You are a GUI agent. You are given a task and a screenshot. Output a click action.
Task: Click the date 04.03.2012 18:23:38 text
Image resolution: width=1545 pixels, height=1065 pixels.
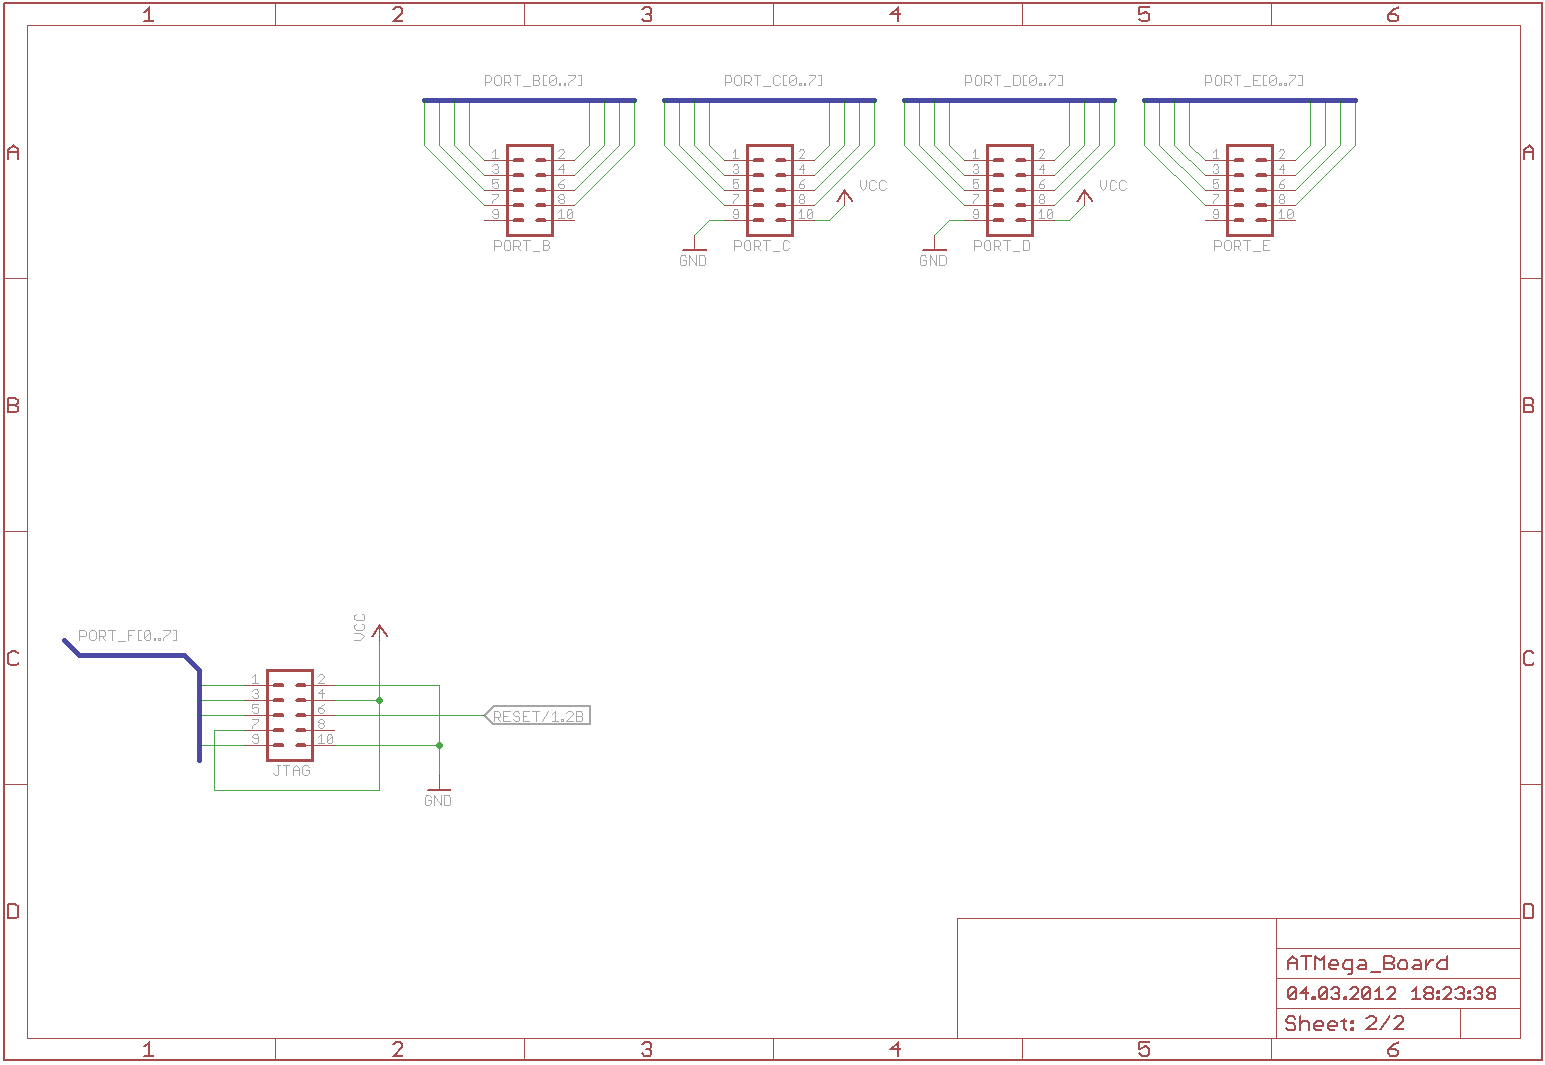(x=1391, y=994)
